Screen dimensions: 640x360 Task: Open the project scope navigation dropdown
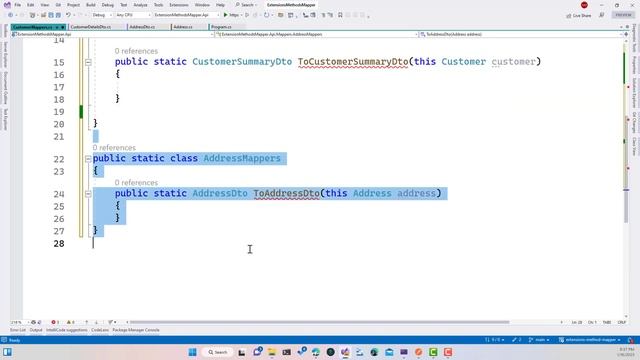pyautogui.click(x=112, y=34)
